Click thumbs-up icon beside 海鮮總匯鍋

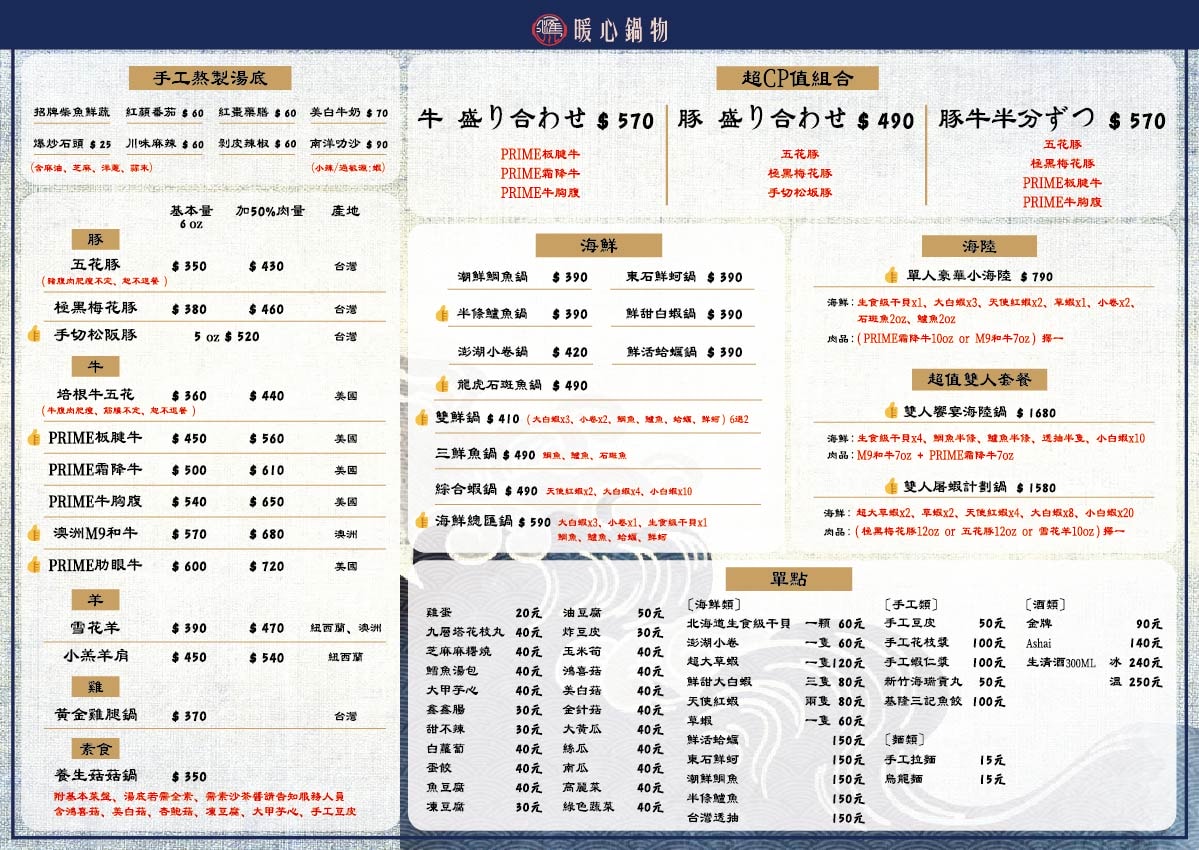(421, 521)
